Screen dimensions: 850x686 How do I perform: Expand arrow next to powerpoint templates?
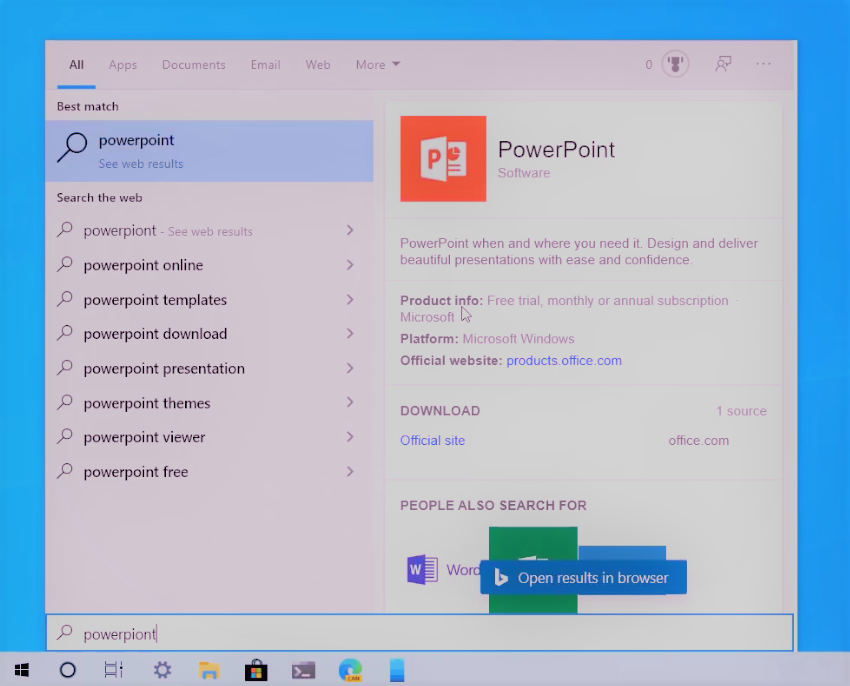click(350, 300)
